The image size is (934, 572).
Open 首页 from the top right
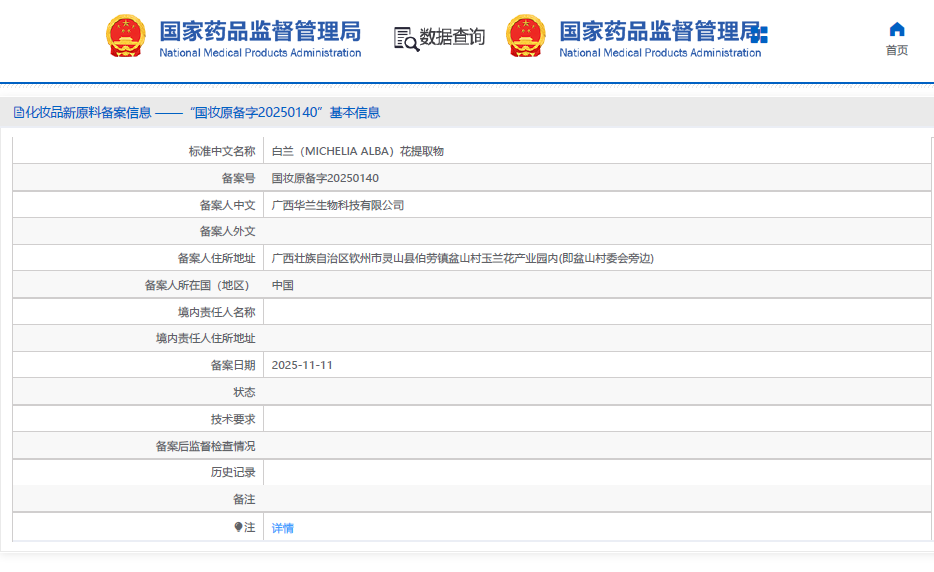tap(896, 50)
